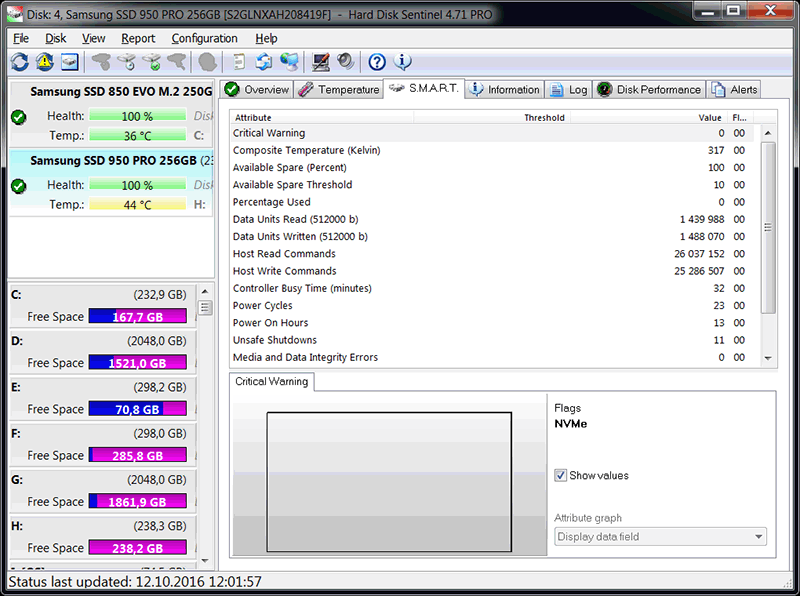Click the C: drive 167,7 GB free bar

pyautogui.click(x=138, y=316)
